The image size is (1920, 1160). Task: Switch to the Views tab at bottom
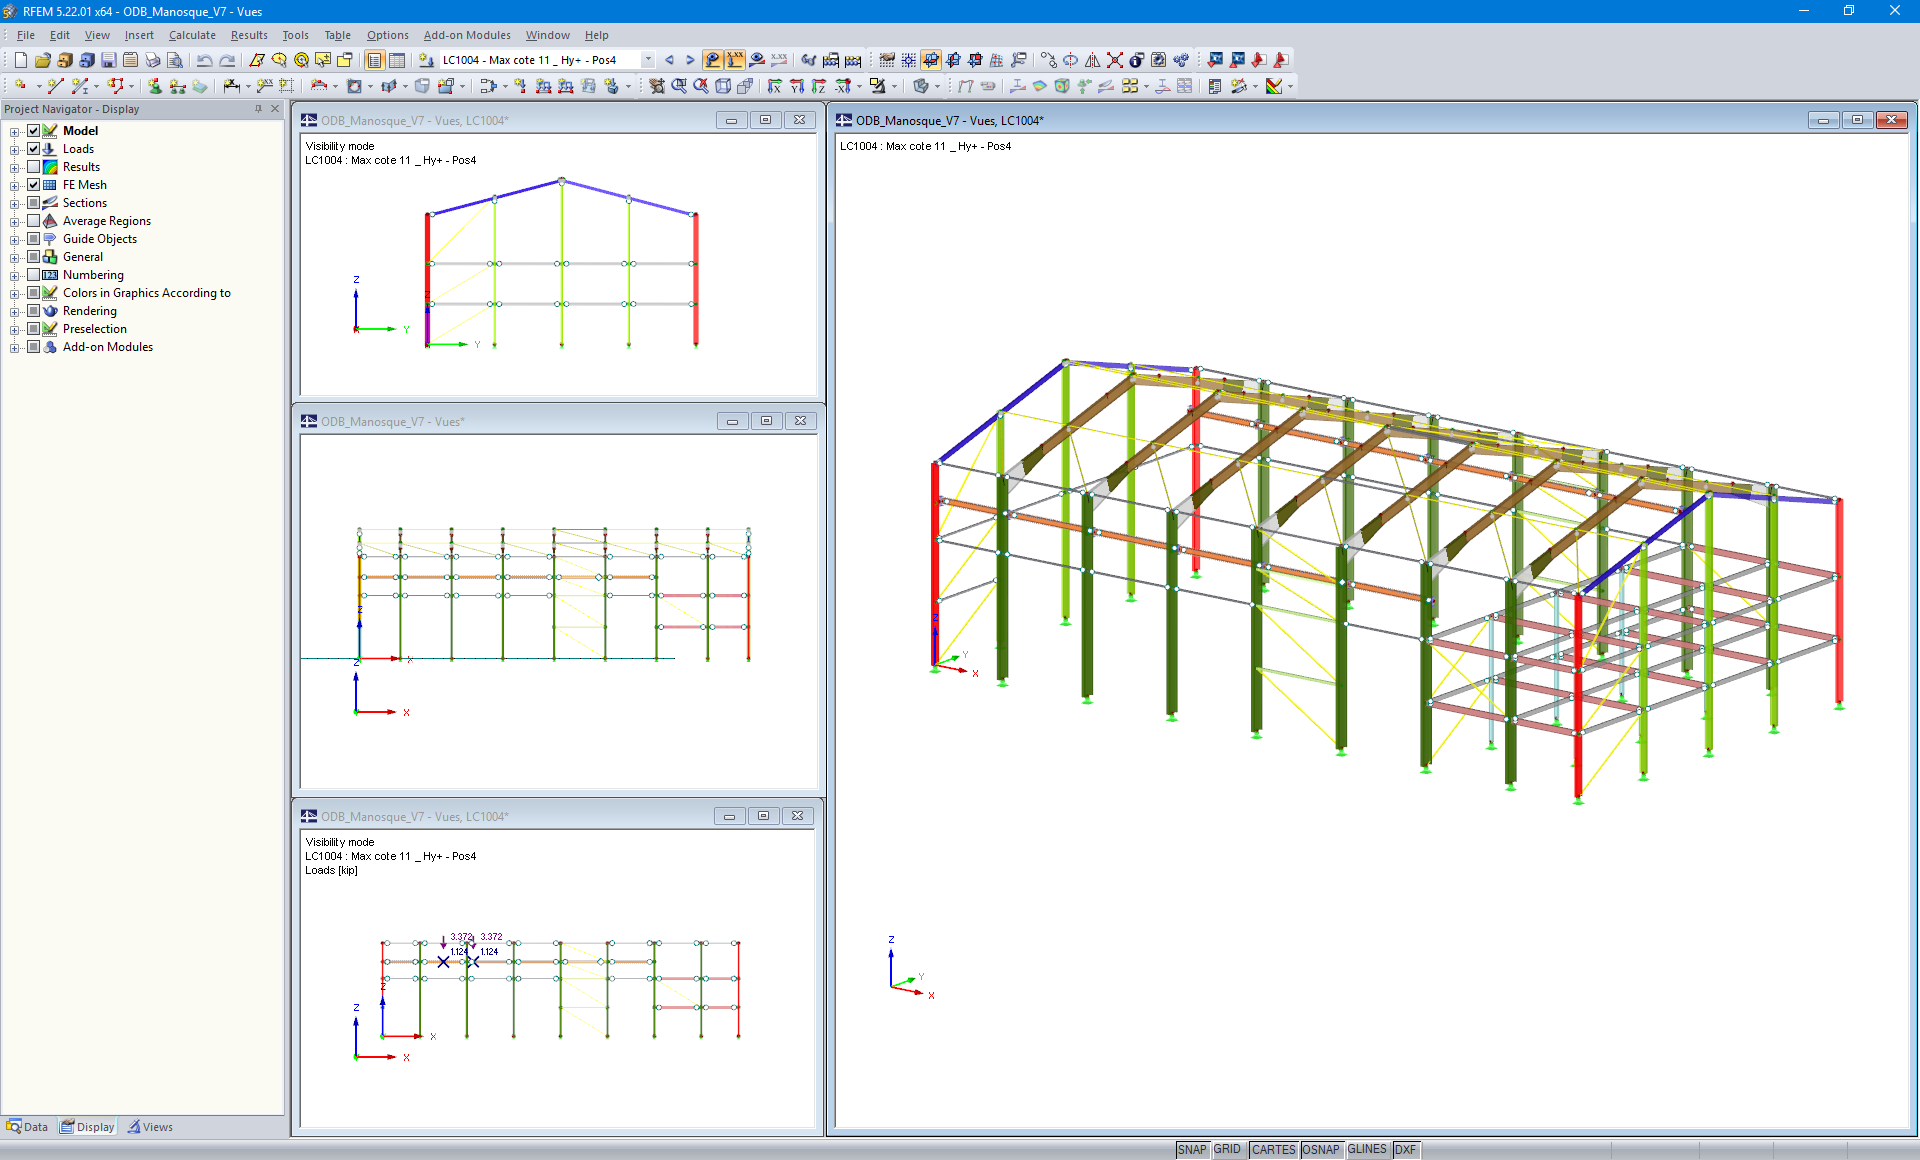coord(156,1126)
